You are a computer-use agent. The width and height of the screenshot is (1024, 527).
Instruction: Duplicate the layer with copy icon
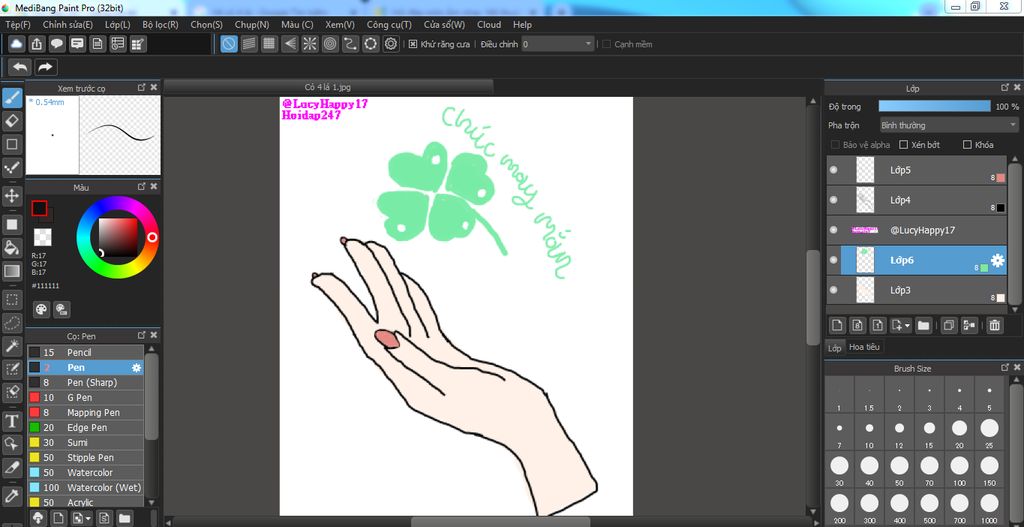950,325
